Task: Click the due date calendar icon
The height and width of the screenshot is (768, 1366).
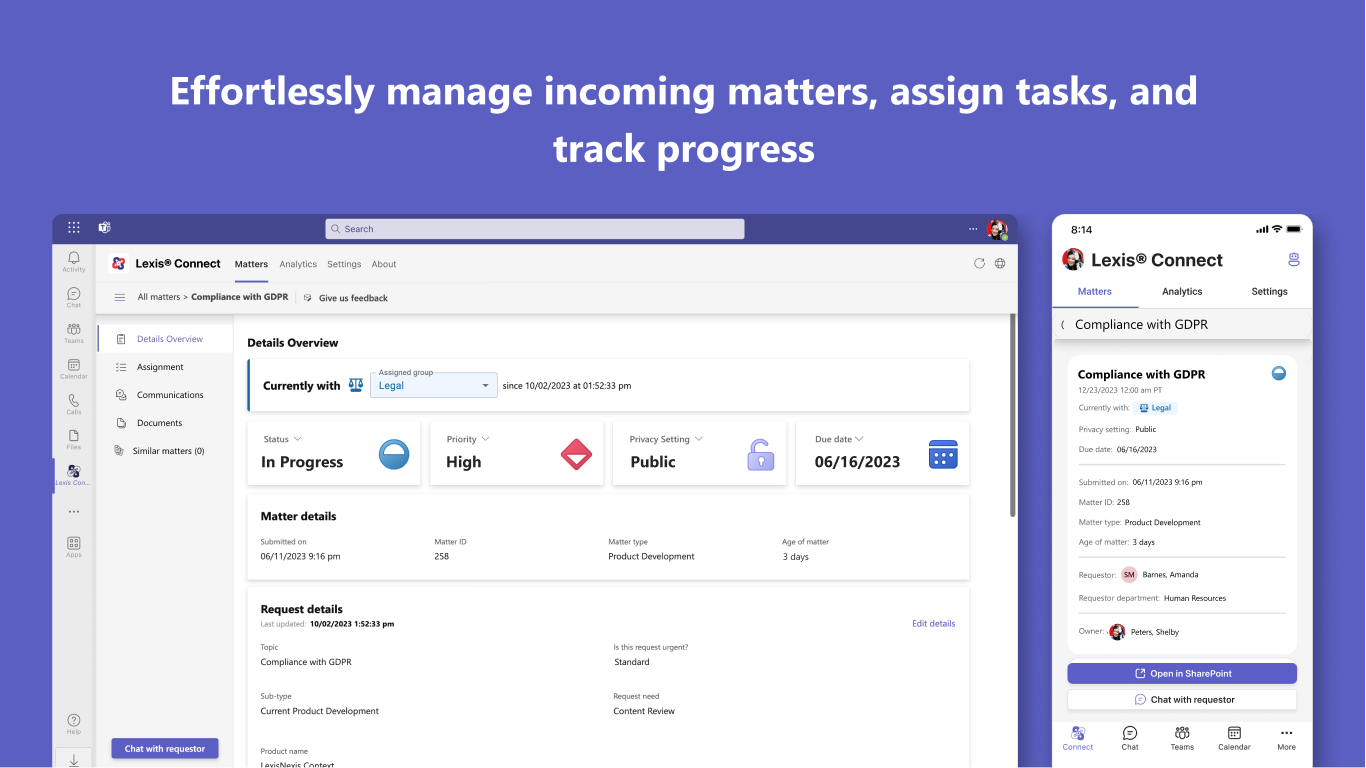Action: [x=943, y=455]
